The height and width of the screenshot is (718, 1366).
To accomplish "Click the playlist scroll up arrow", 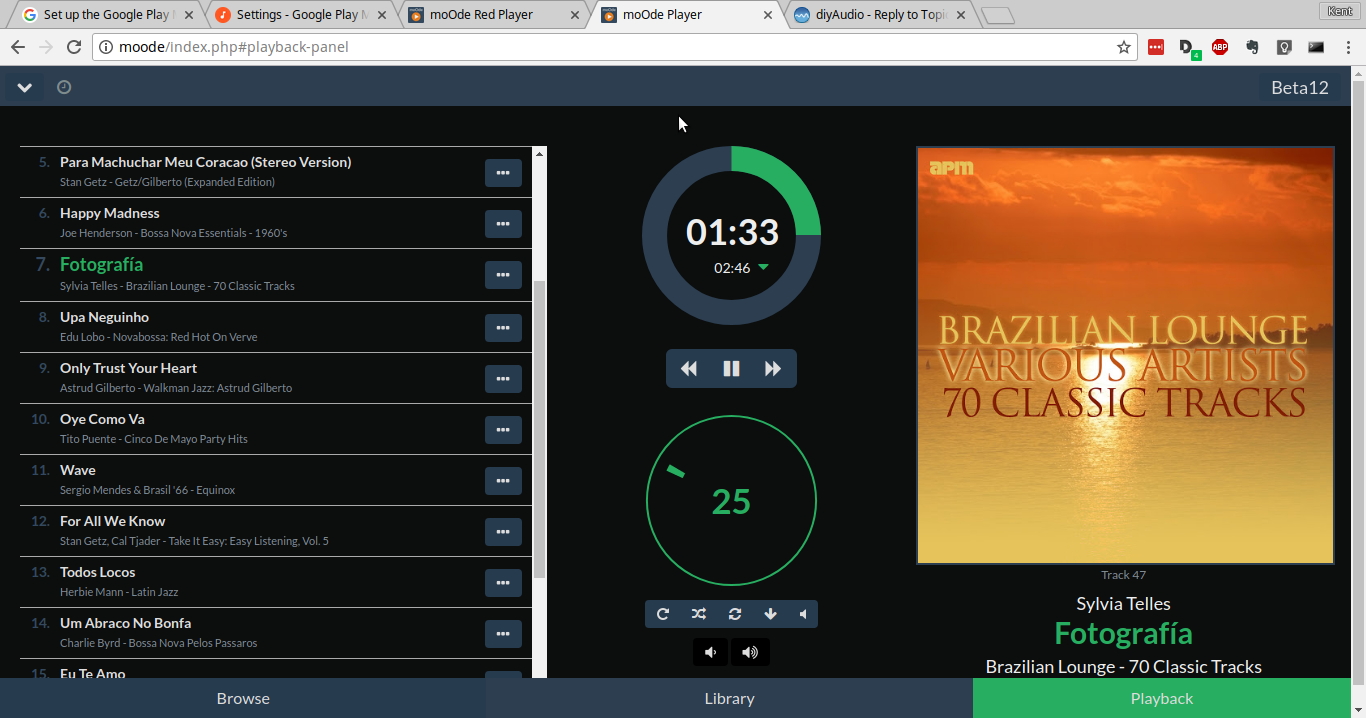I will point(540,153).
